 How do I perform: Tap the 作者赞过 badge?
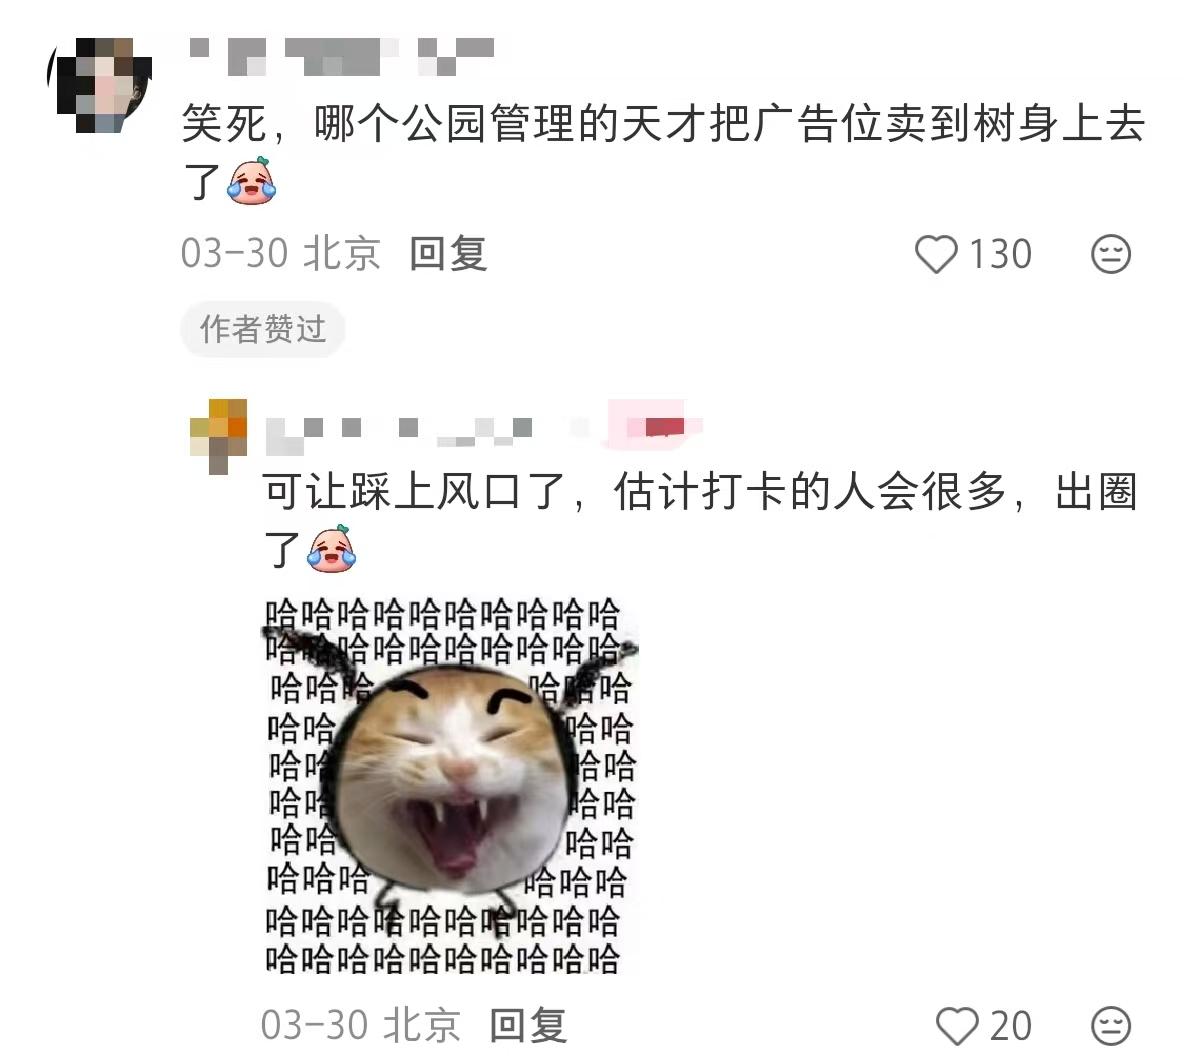tap(263, 329)
